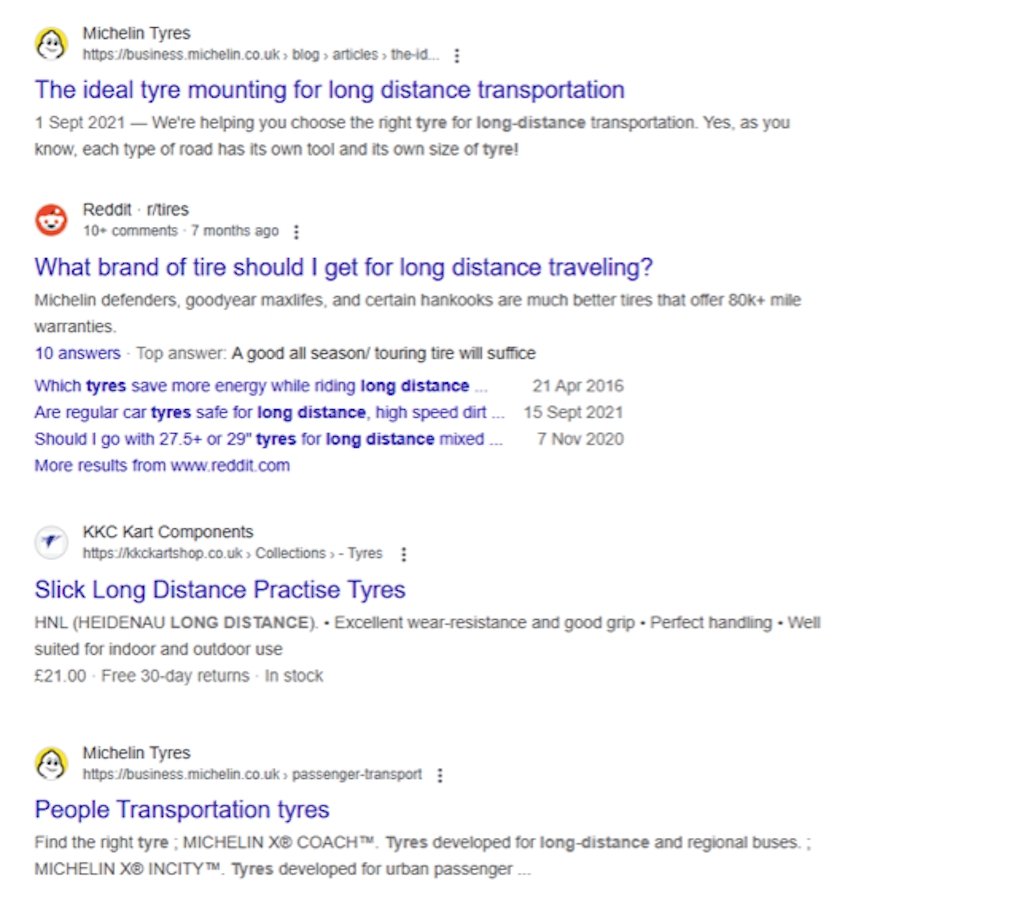Click the KKC Kart Components favicon
Viewport: 1020px width, 913px height.
tap(50, 542)
